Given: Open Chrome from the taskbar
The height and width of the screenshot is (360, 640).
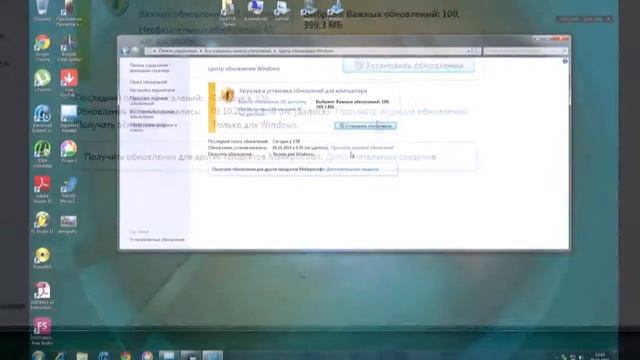Looking at the screenshot, I should coord(125,356).
